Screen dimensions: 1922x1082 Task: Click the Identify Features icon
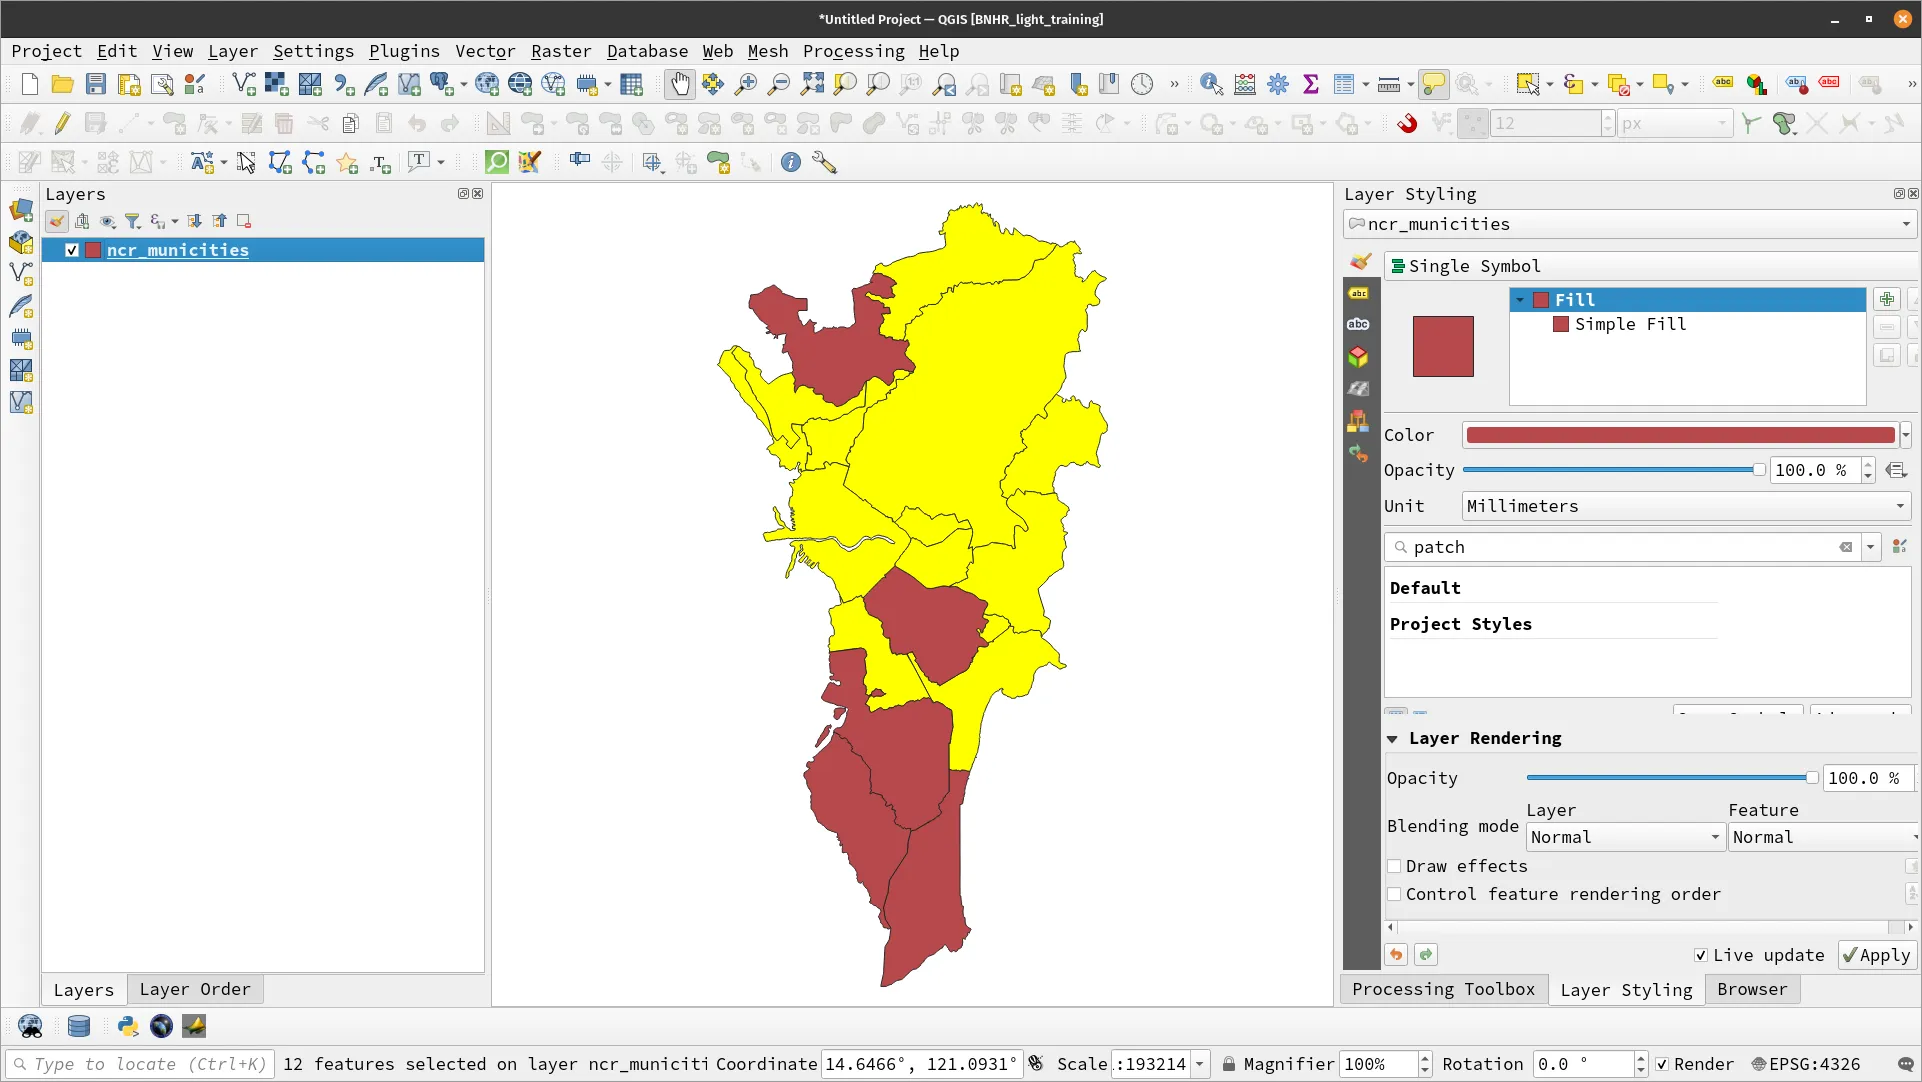tap(1211, 85)
